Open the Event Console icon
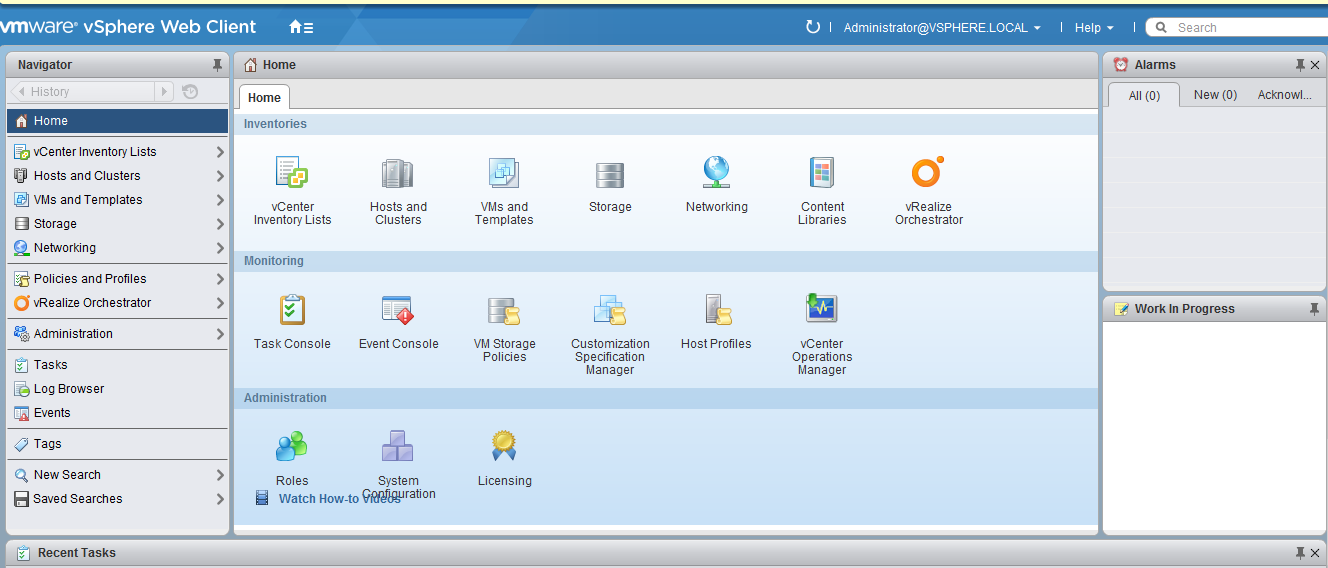This screenshot has width=1328, height=568. coord(398,309)
